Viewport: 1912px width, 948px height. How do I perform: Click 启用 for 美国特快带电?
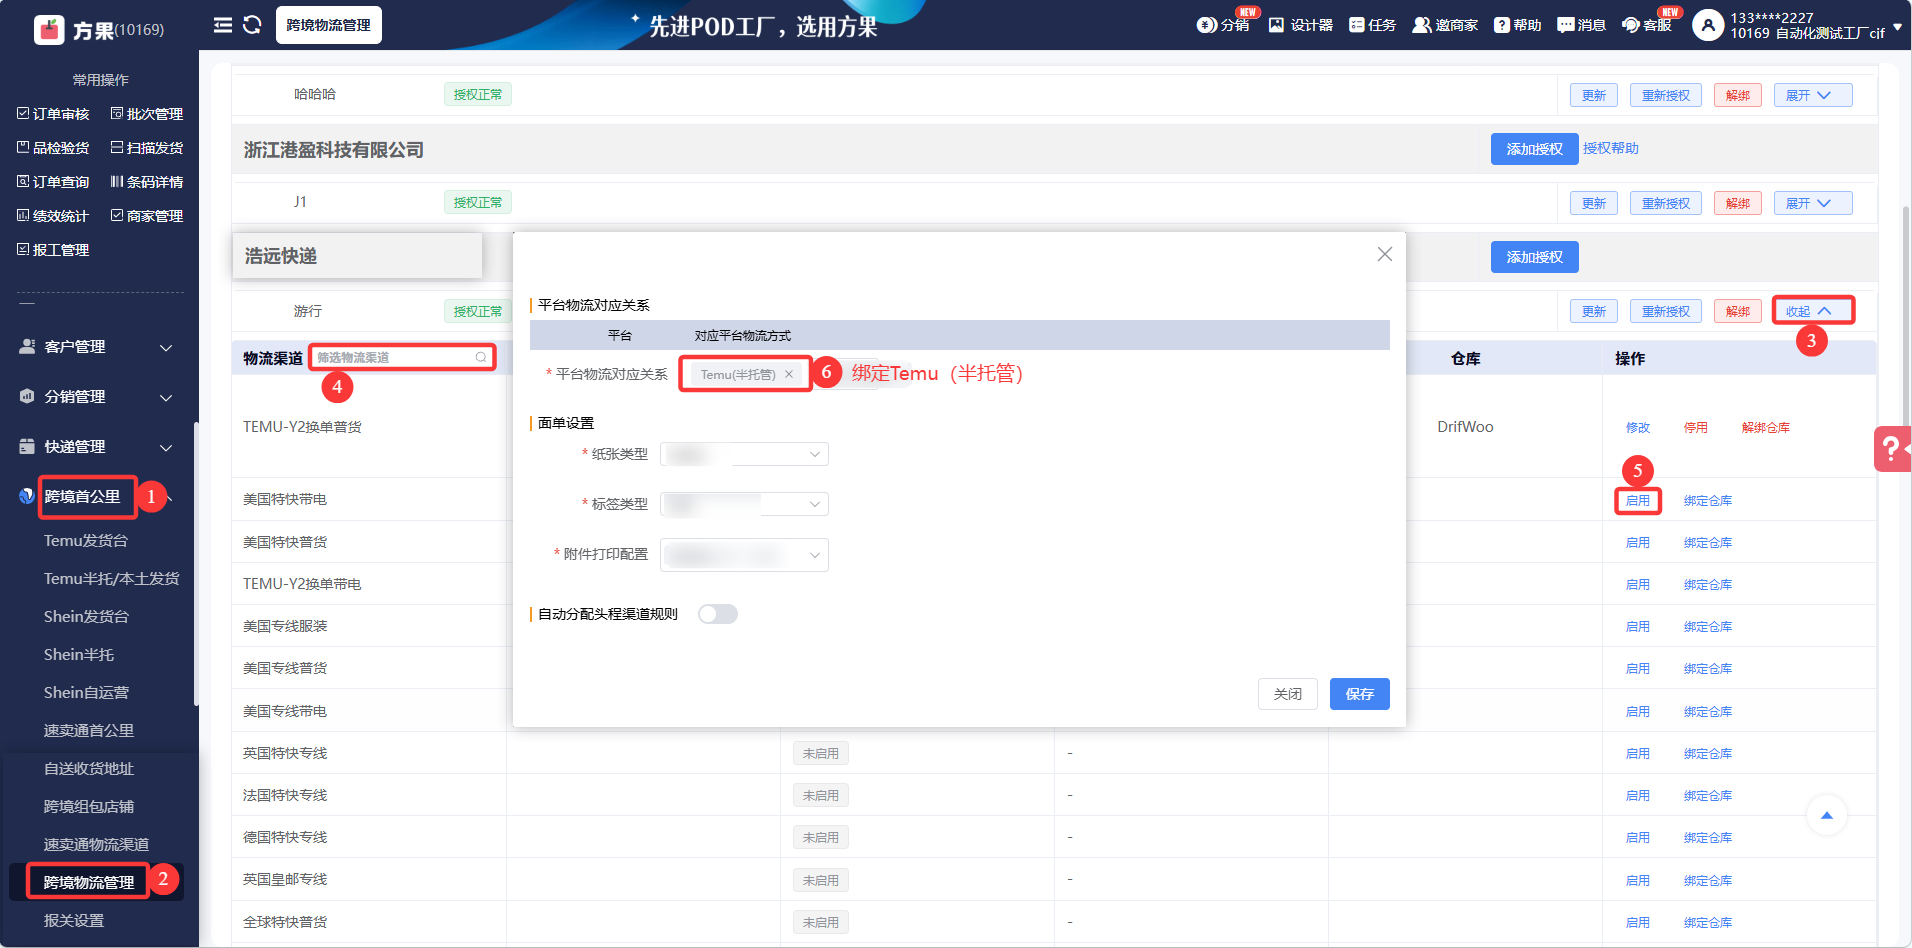(1638, 501)
